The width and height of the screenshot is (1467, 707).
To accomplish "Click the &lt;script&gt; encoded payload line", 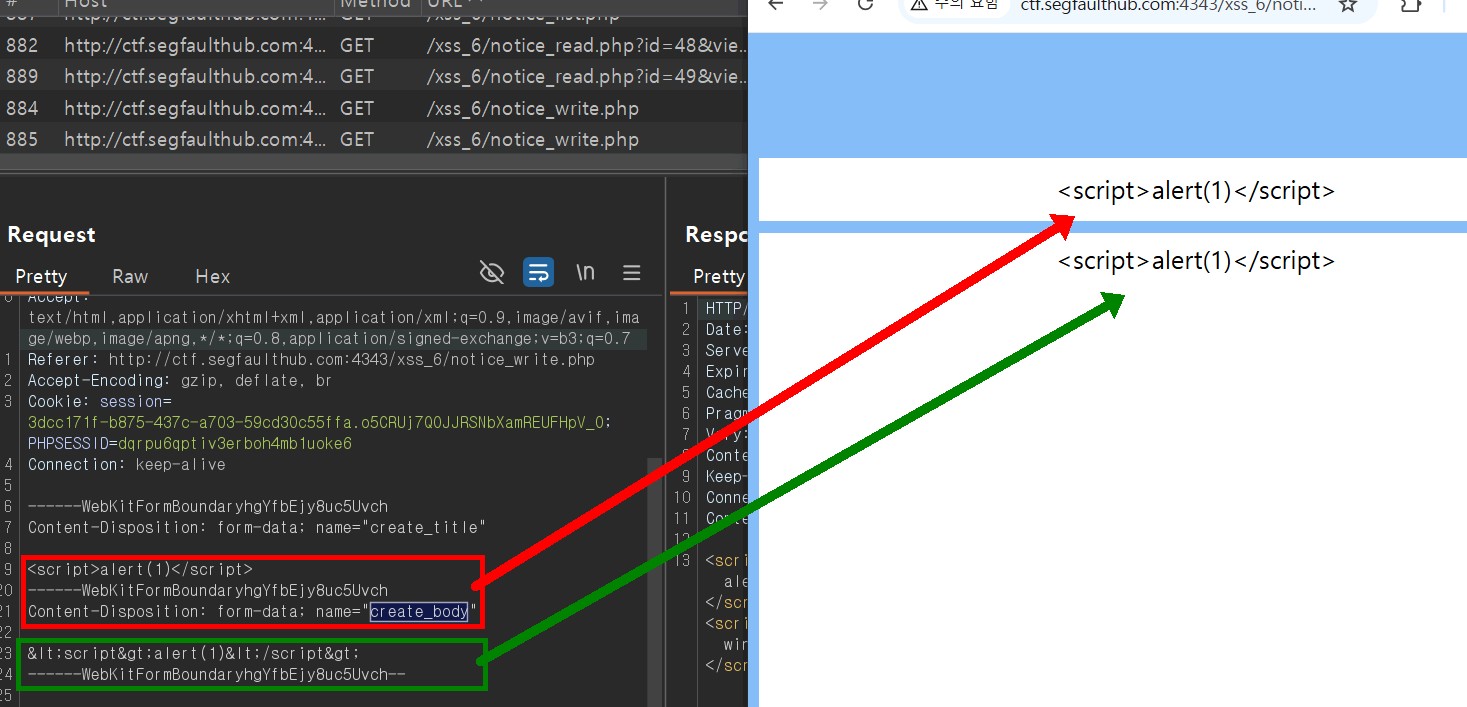I will click(x=193, y=653).
